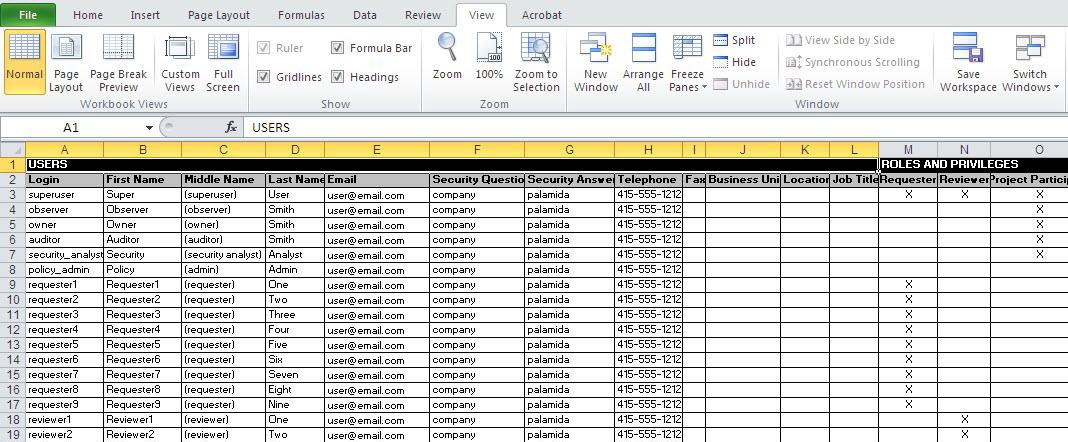Viewport: 1068px width, 442px height.
Task: Click the Hide window button
Action: [x=734, y=62]
